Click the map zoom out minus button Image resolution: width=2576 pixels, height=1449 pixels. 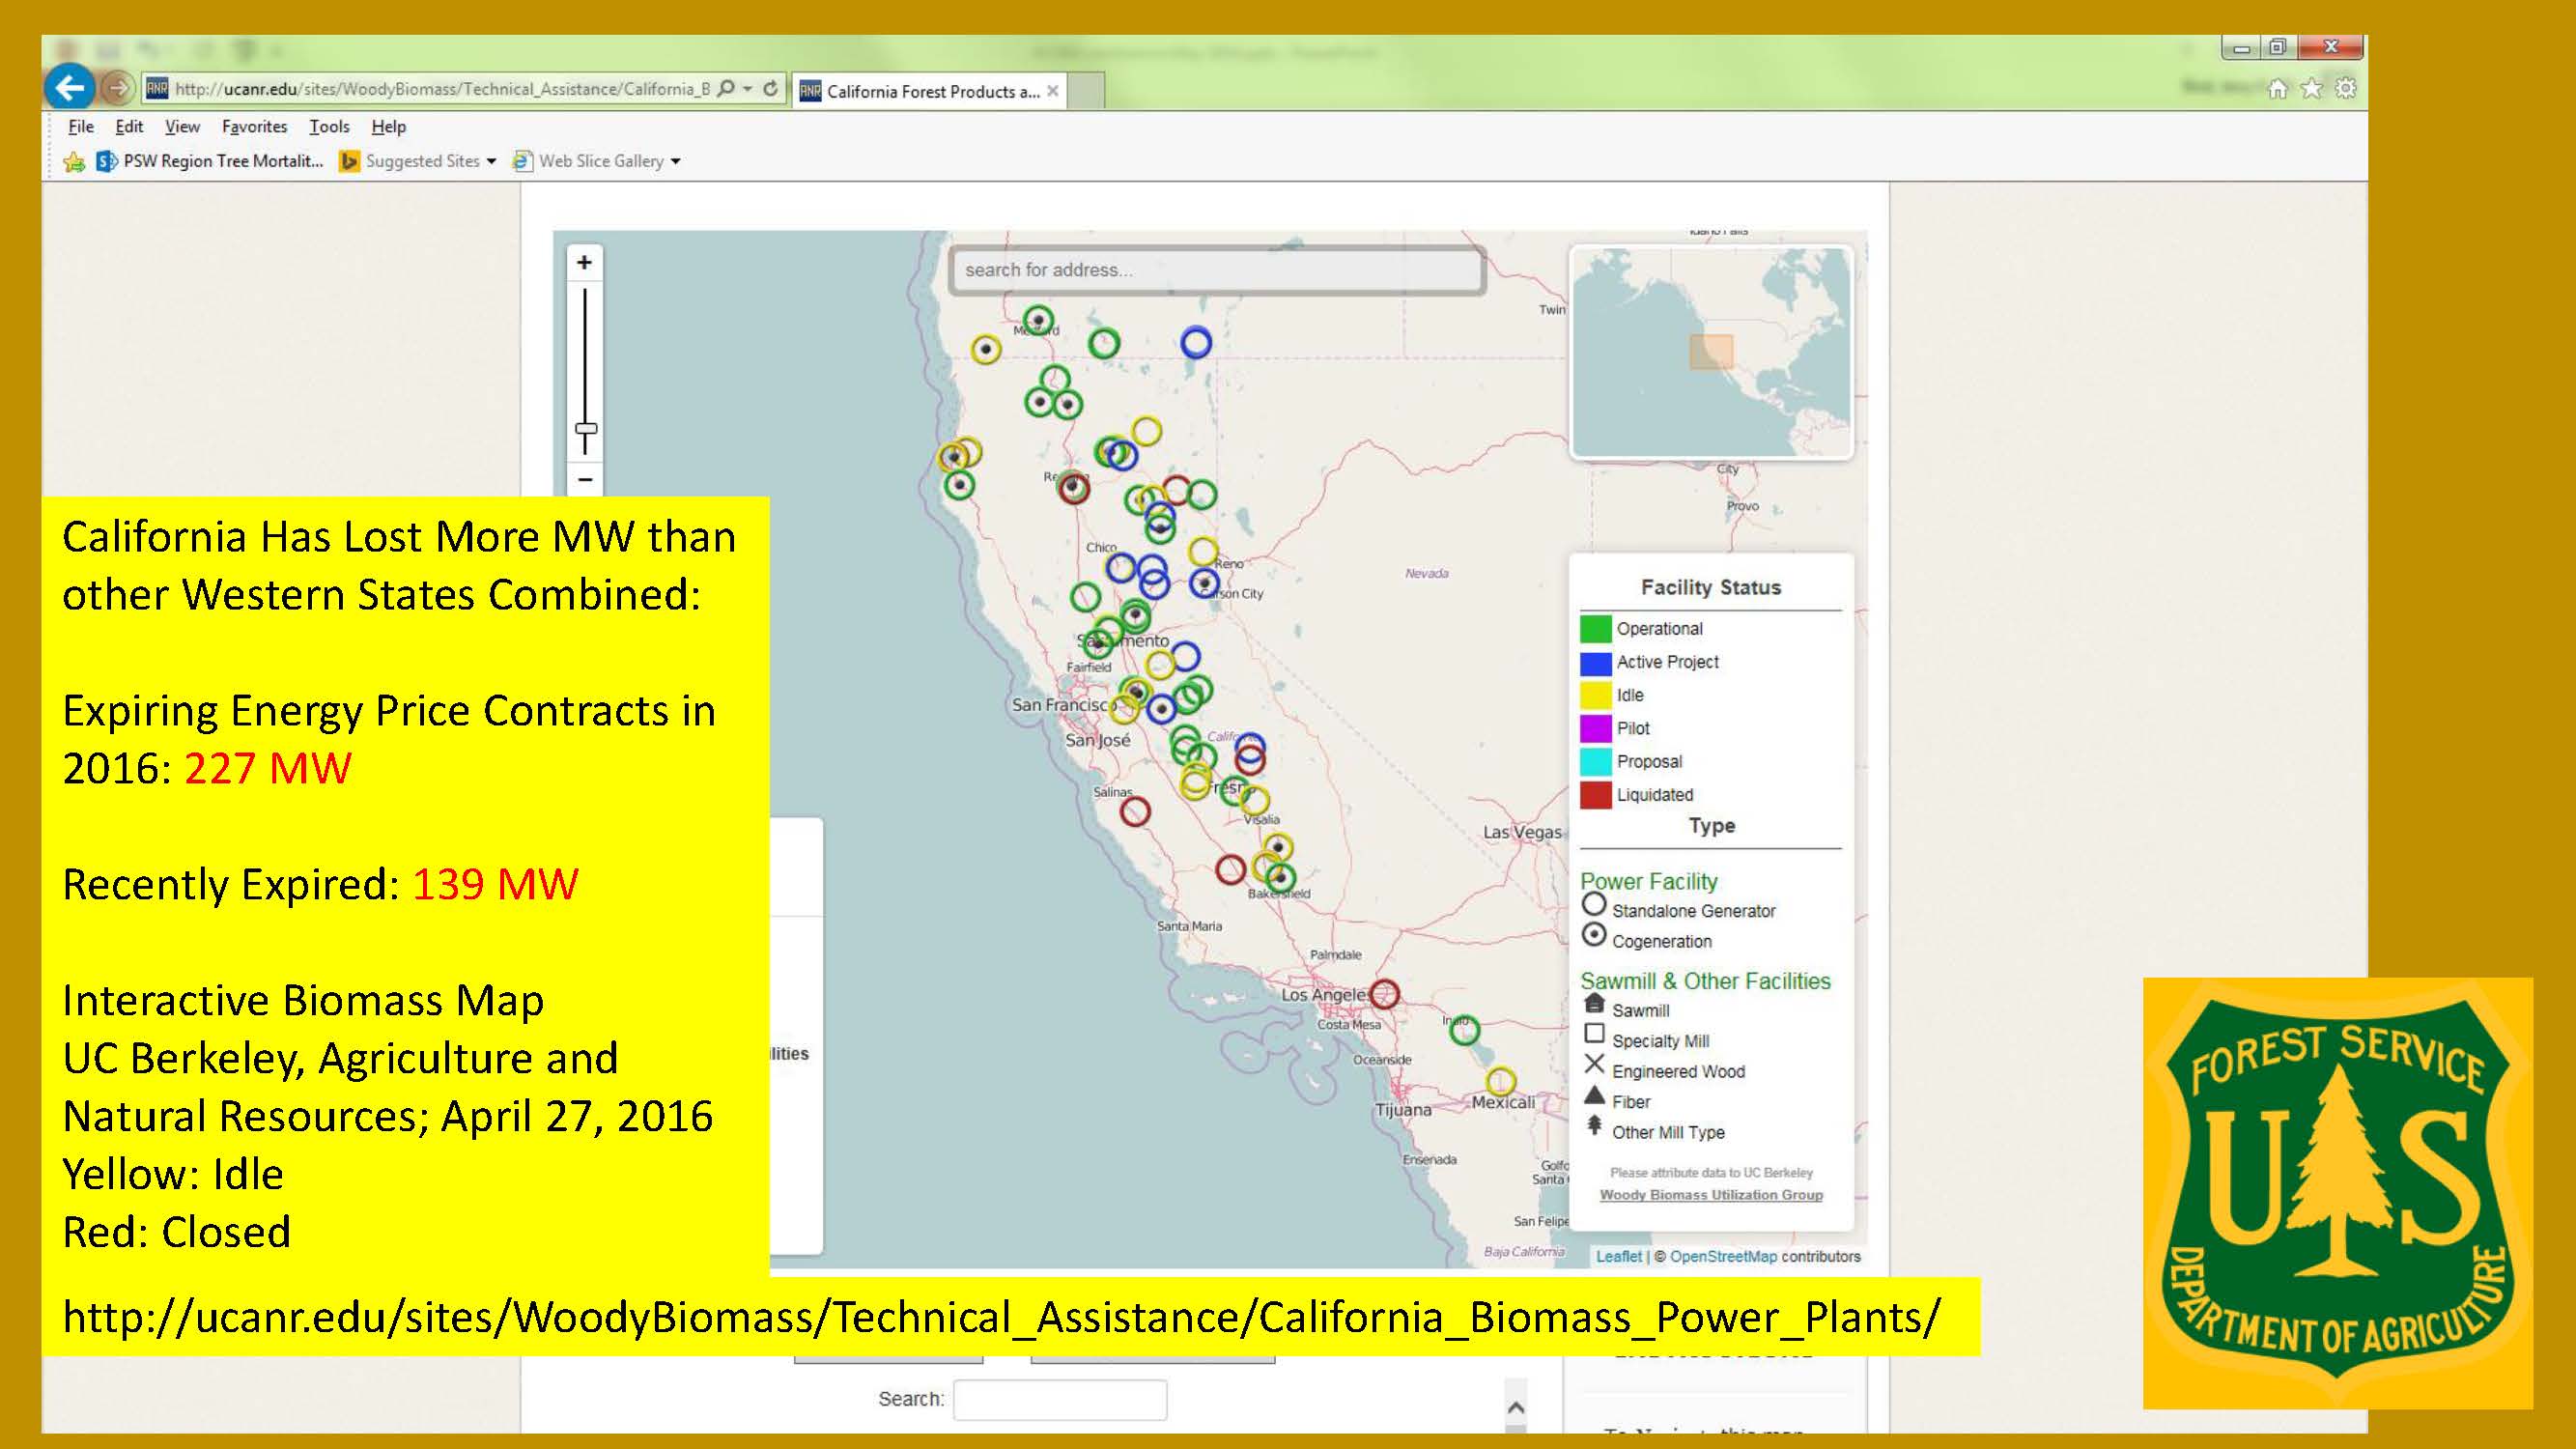(585, 479)
